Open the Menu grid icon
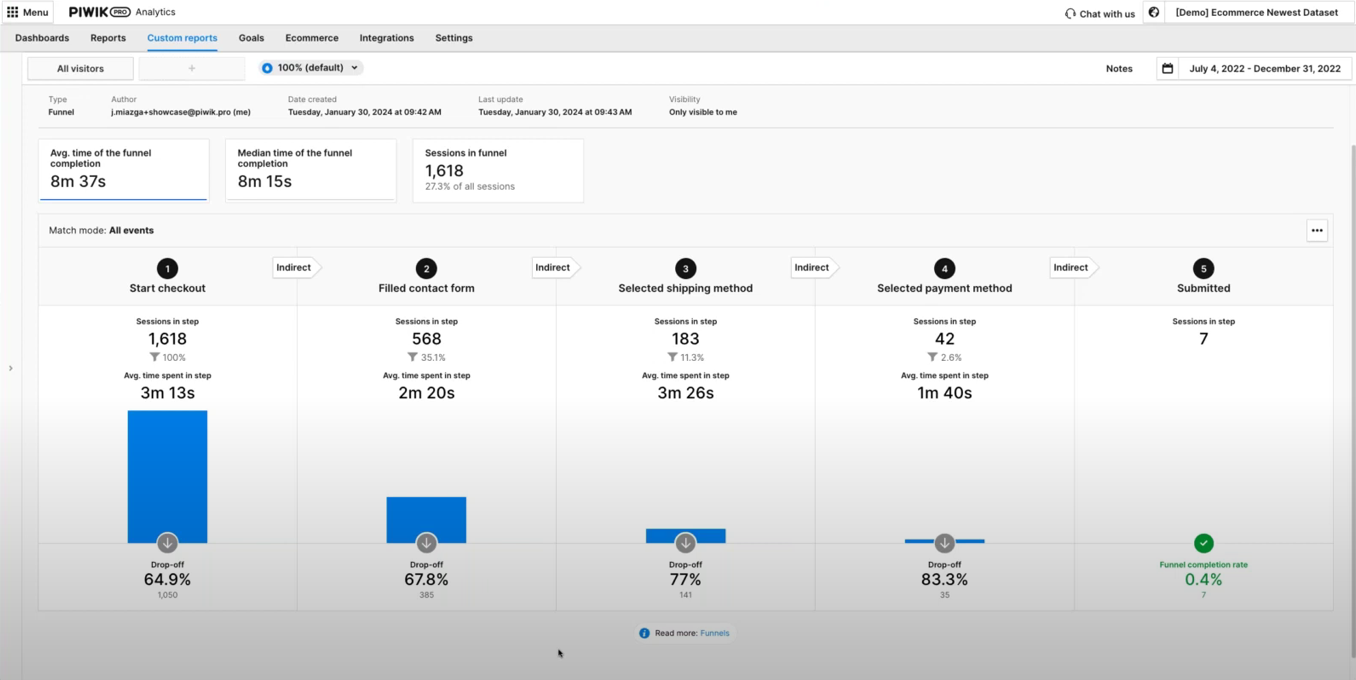 [x=13, y=12]
